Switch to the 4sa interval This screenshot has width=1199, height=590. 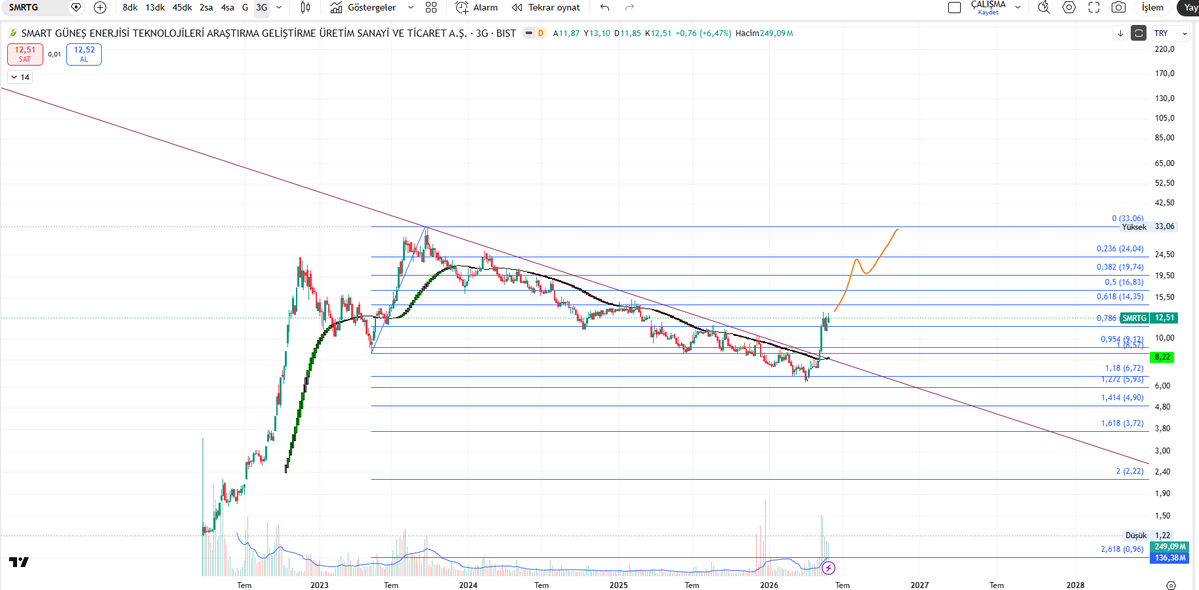coord(227,7)
